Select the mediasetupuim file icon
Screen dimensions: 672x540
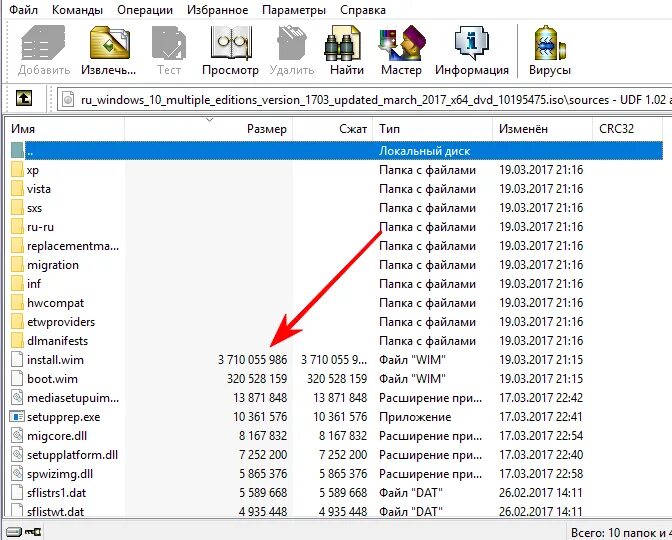point(17,398)
